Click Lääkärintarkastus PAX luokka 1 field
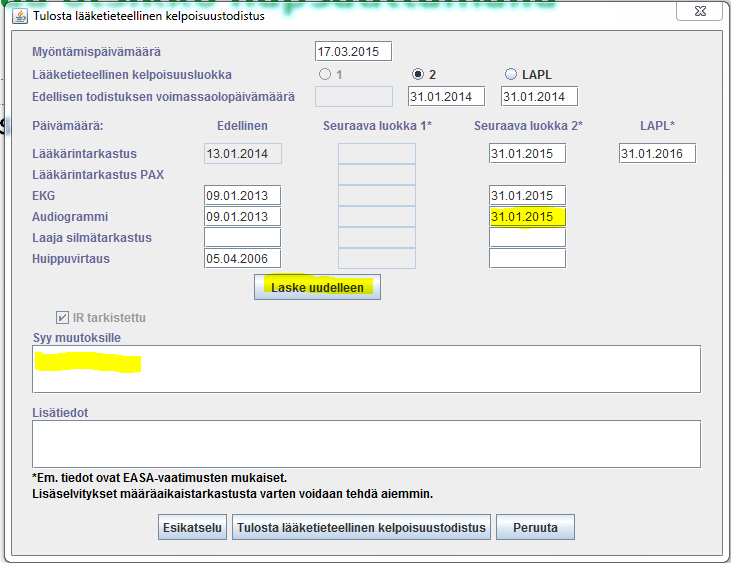 (377, 174)
